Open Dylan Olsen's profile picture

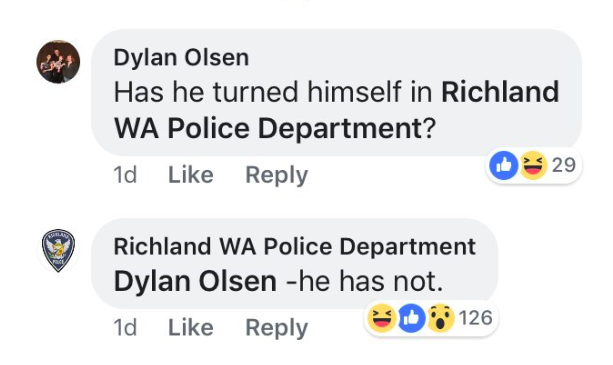pyautogui.click(x=58, y=61)
